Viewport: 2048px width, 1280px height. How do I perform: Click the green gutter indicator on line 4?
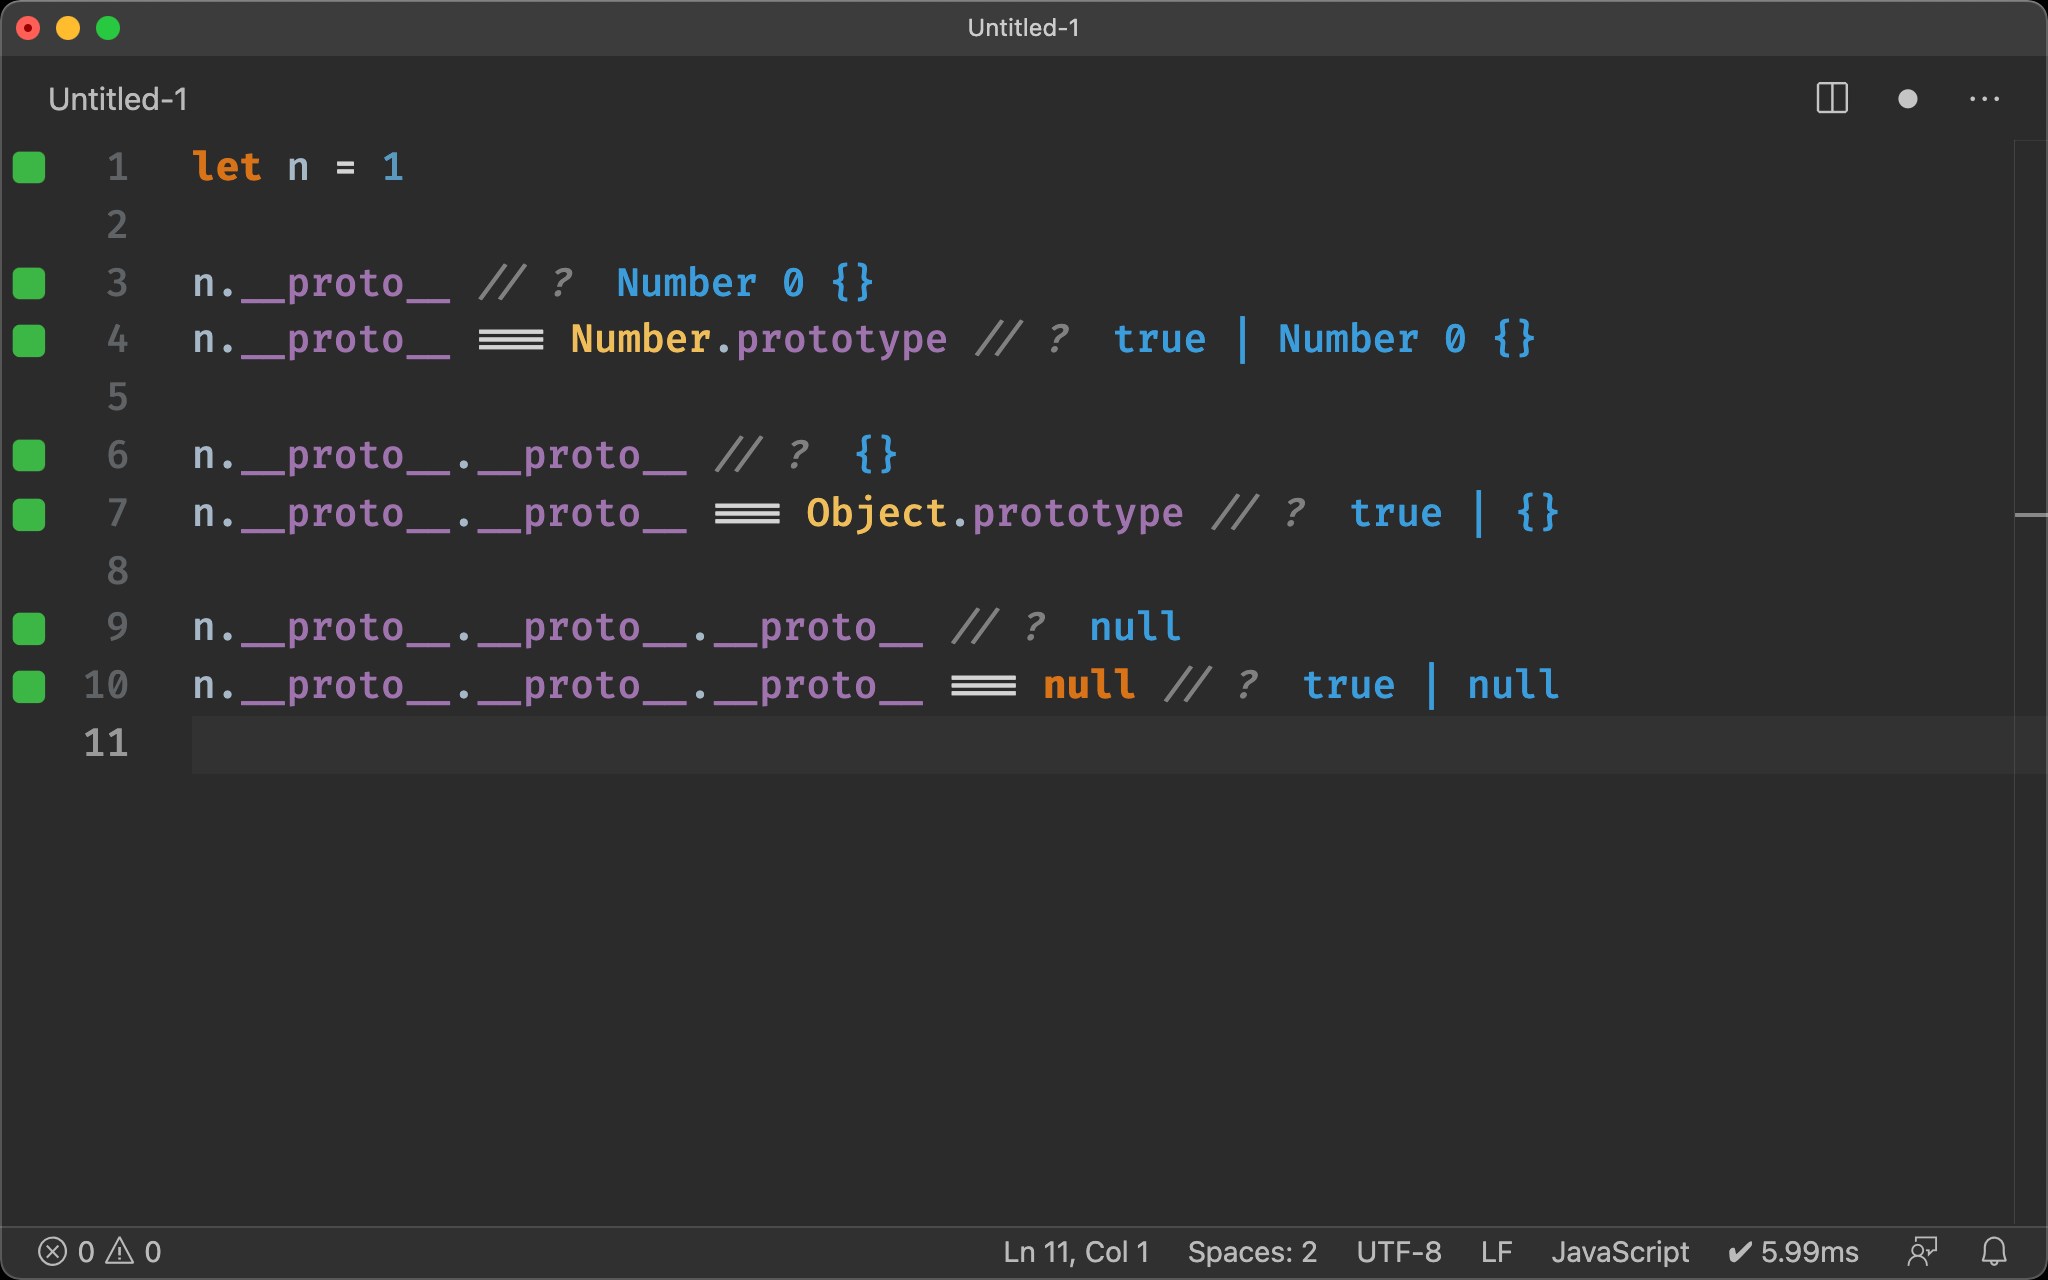29,340
